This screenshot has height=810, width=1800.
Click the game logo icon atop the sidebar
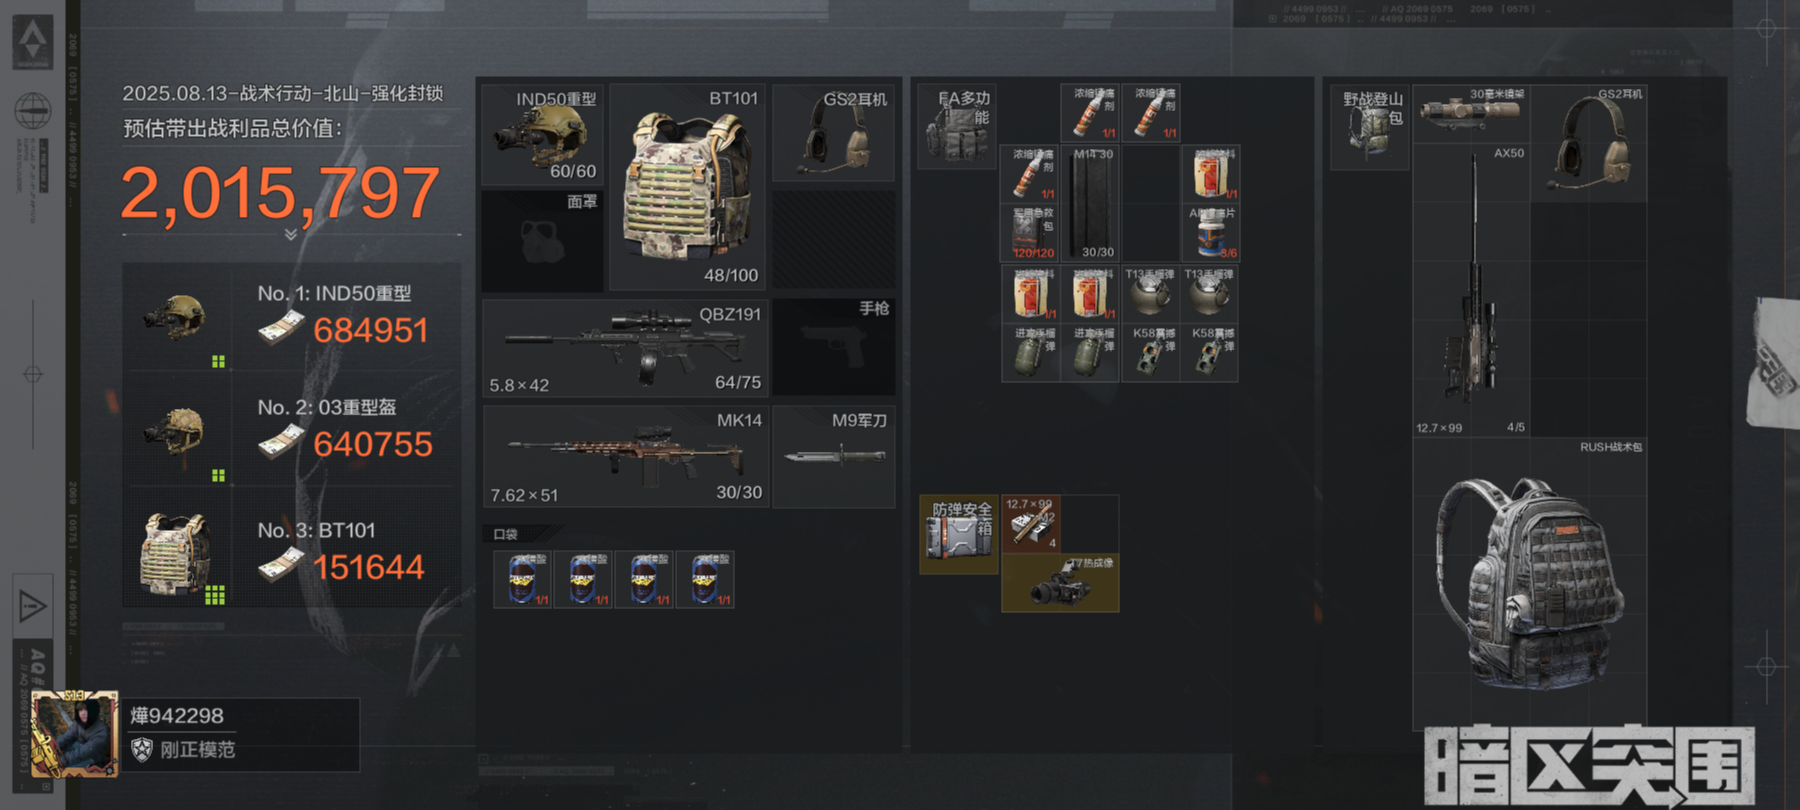33,42
